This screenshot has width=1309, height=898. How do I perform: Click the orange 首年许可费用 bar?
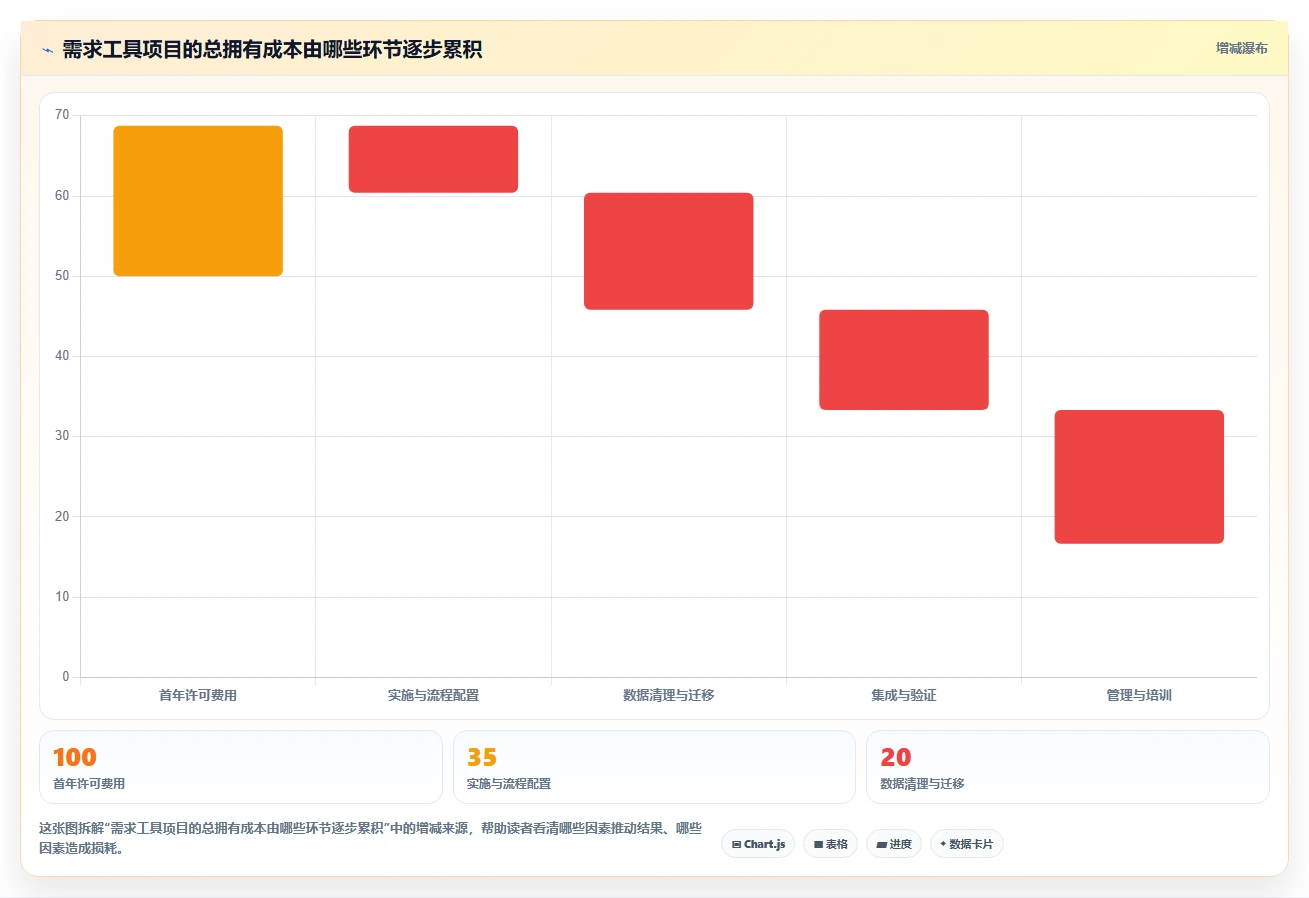(198, 201)
